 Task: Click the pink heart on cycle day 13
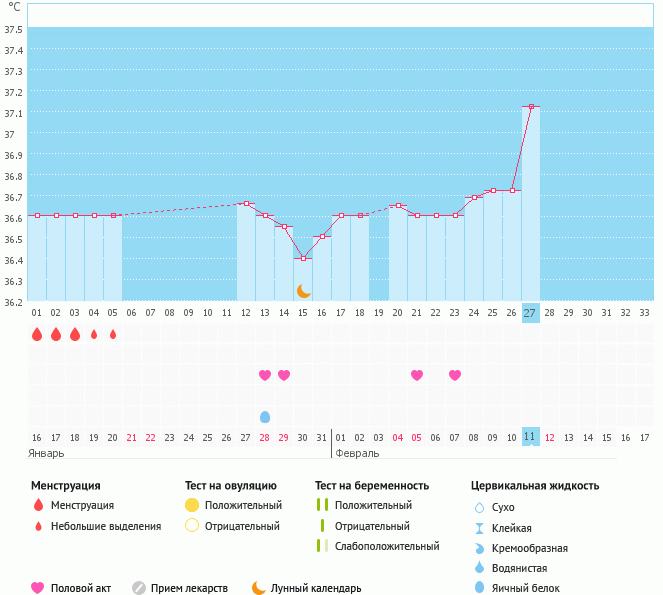[x=265, y=375]
